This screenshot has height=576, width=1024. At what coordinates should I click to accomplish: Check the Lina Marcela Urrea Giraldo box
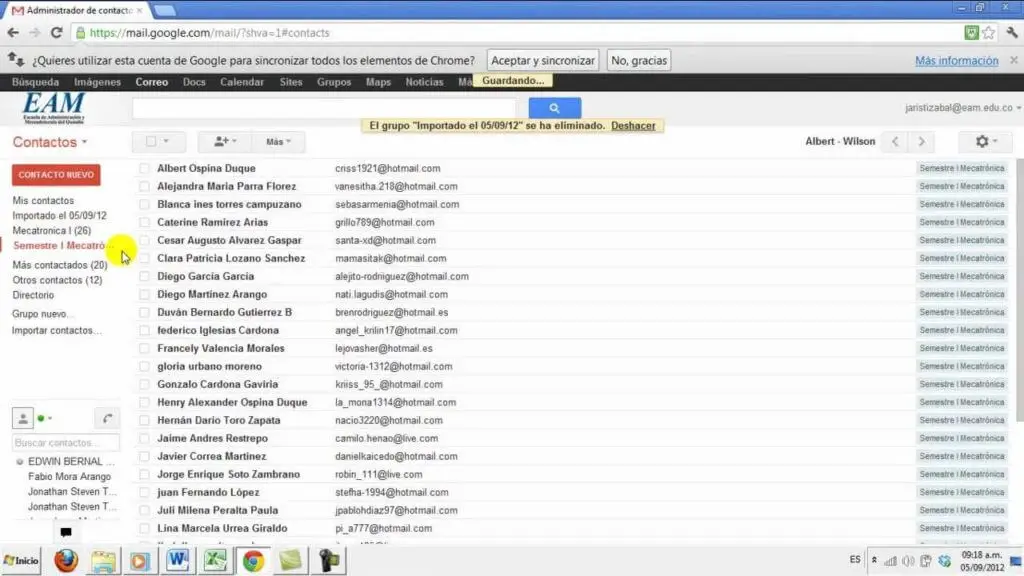coord(144,528)
